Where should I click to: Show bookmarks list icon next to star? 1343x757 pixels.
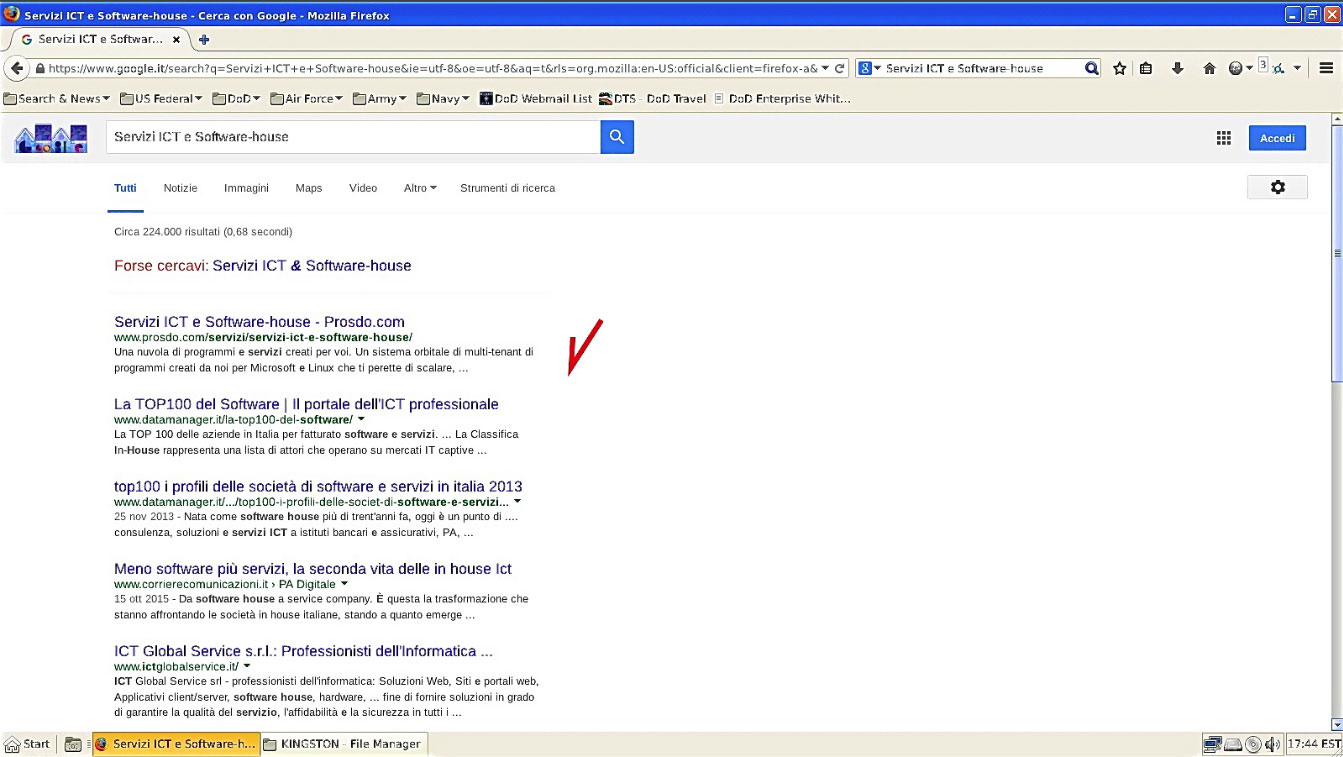1147,68
